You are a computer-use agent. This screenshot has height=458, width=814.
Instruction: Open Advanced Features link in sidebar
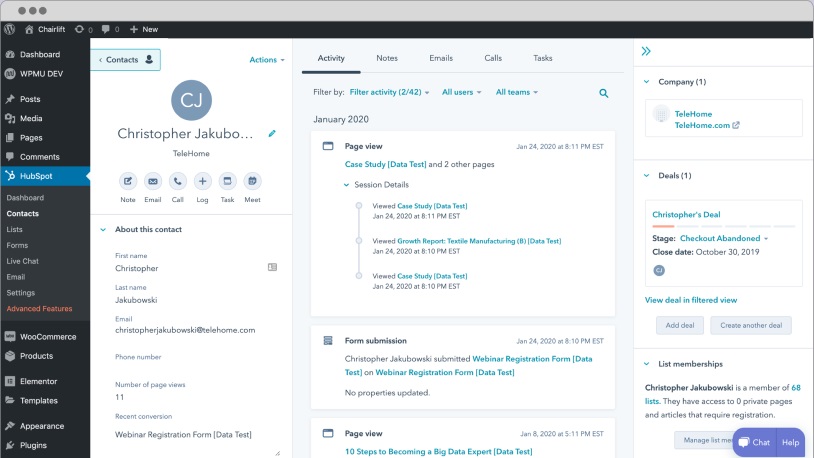point(39,308)
